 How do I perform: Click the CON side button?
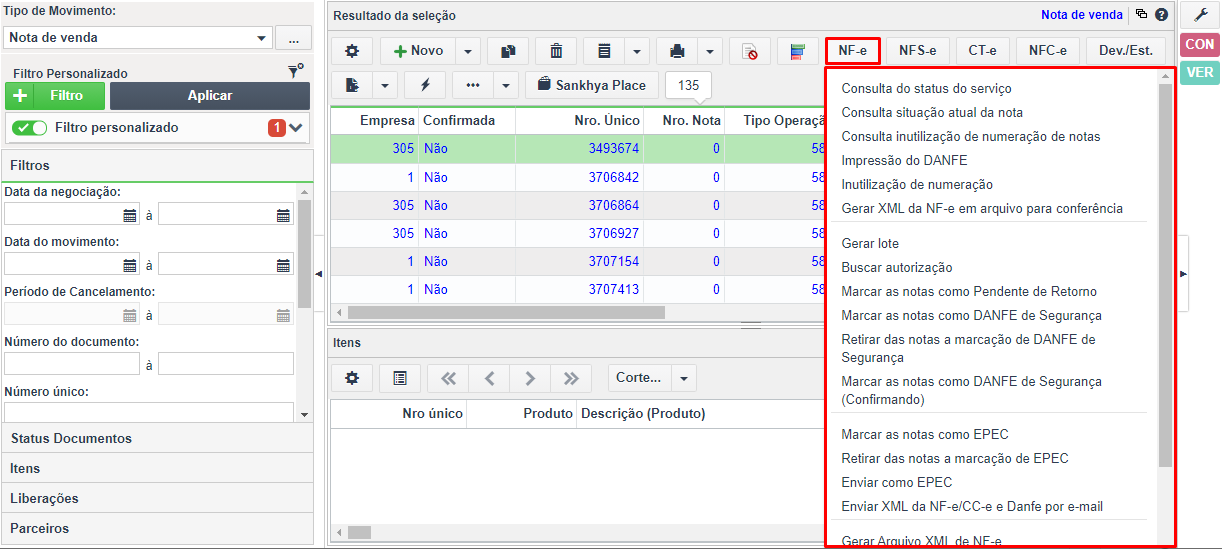tap(1200, 44)
